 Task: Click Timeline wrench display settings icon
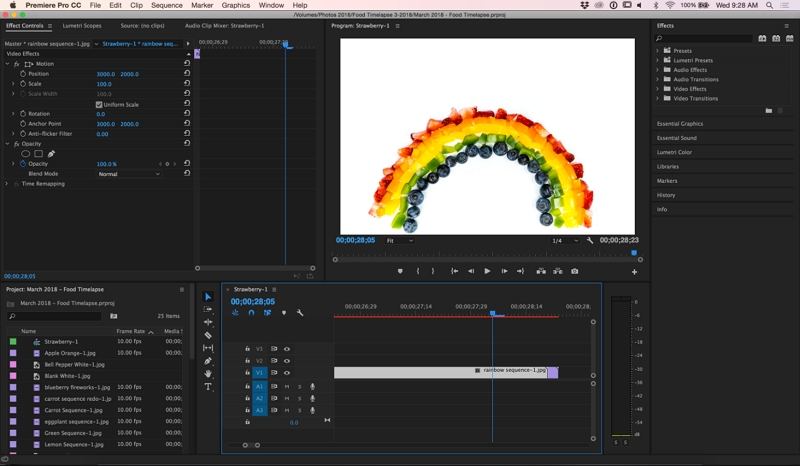(x=300, y=312)
